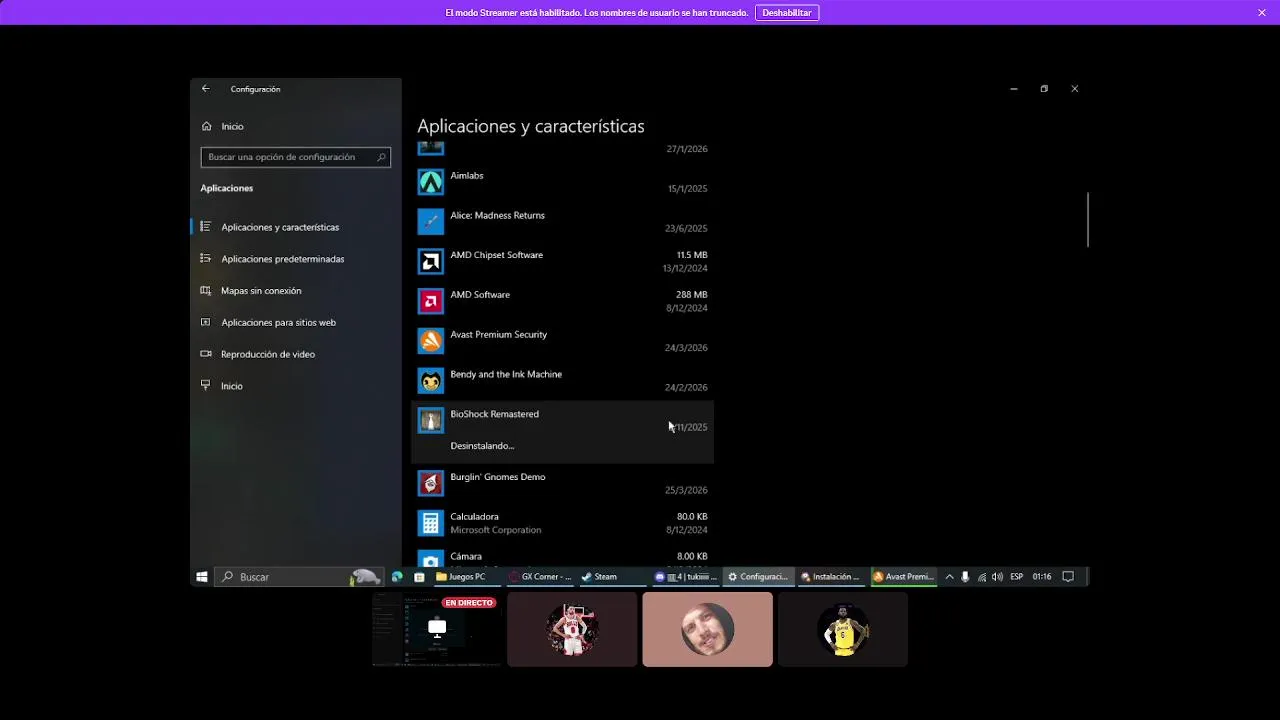Switch to Avast Premium in the taskbar

coord(904,577)
